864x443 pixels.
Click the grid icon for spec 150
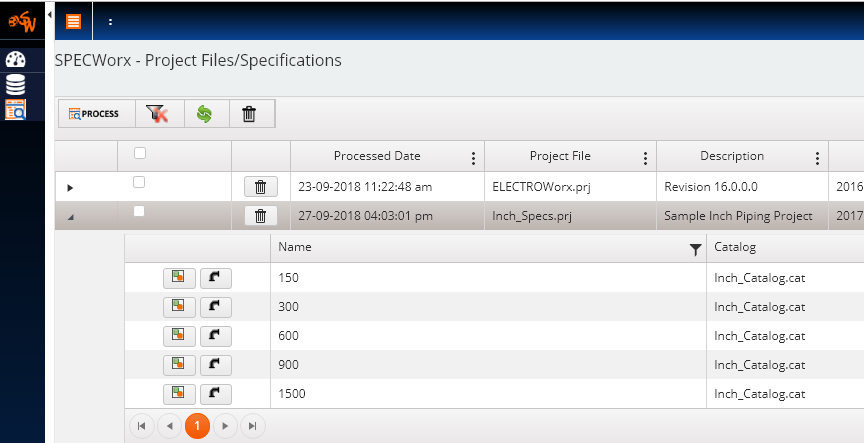(179, 278)
